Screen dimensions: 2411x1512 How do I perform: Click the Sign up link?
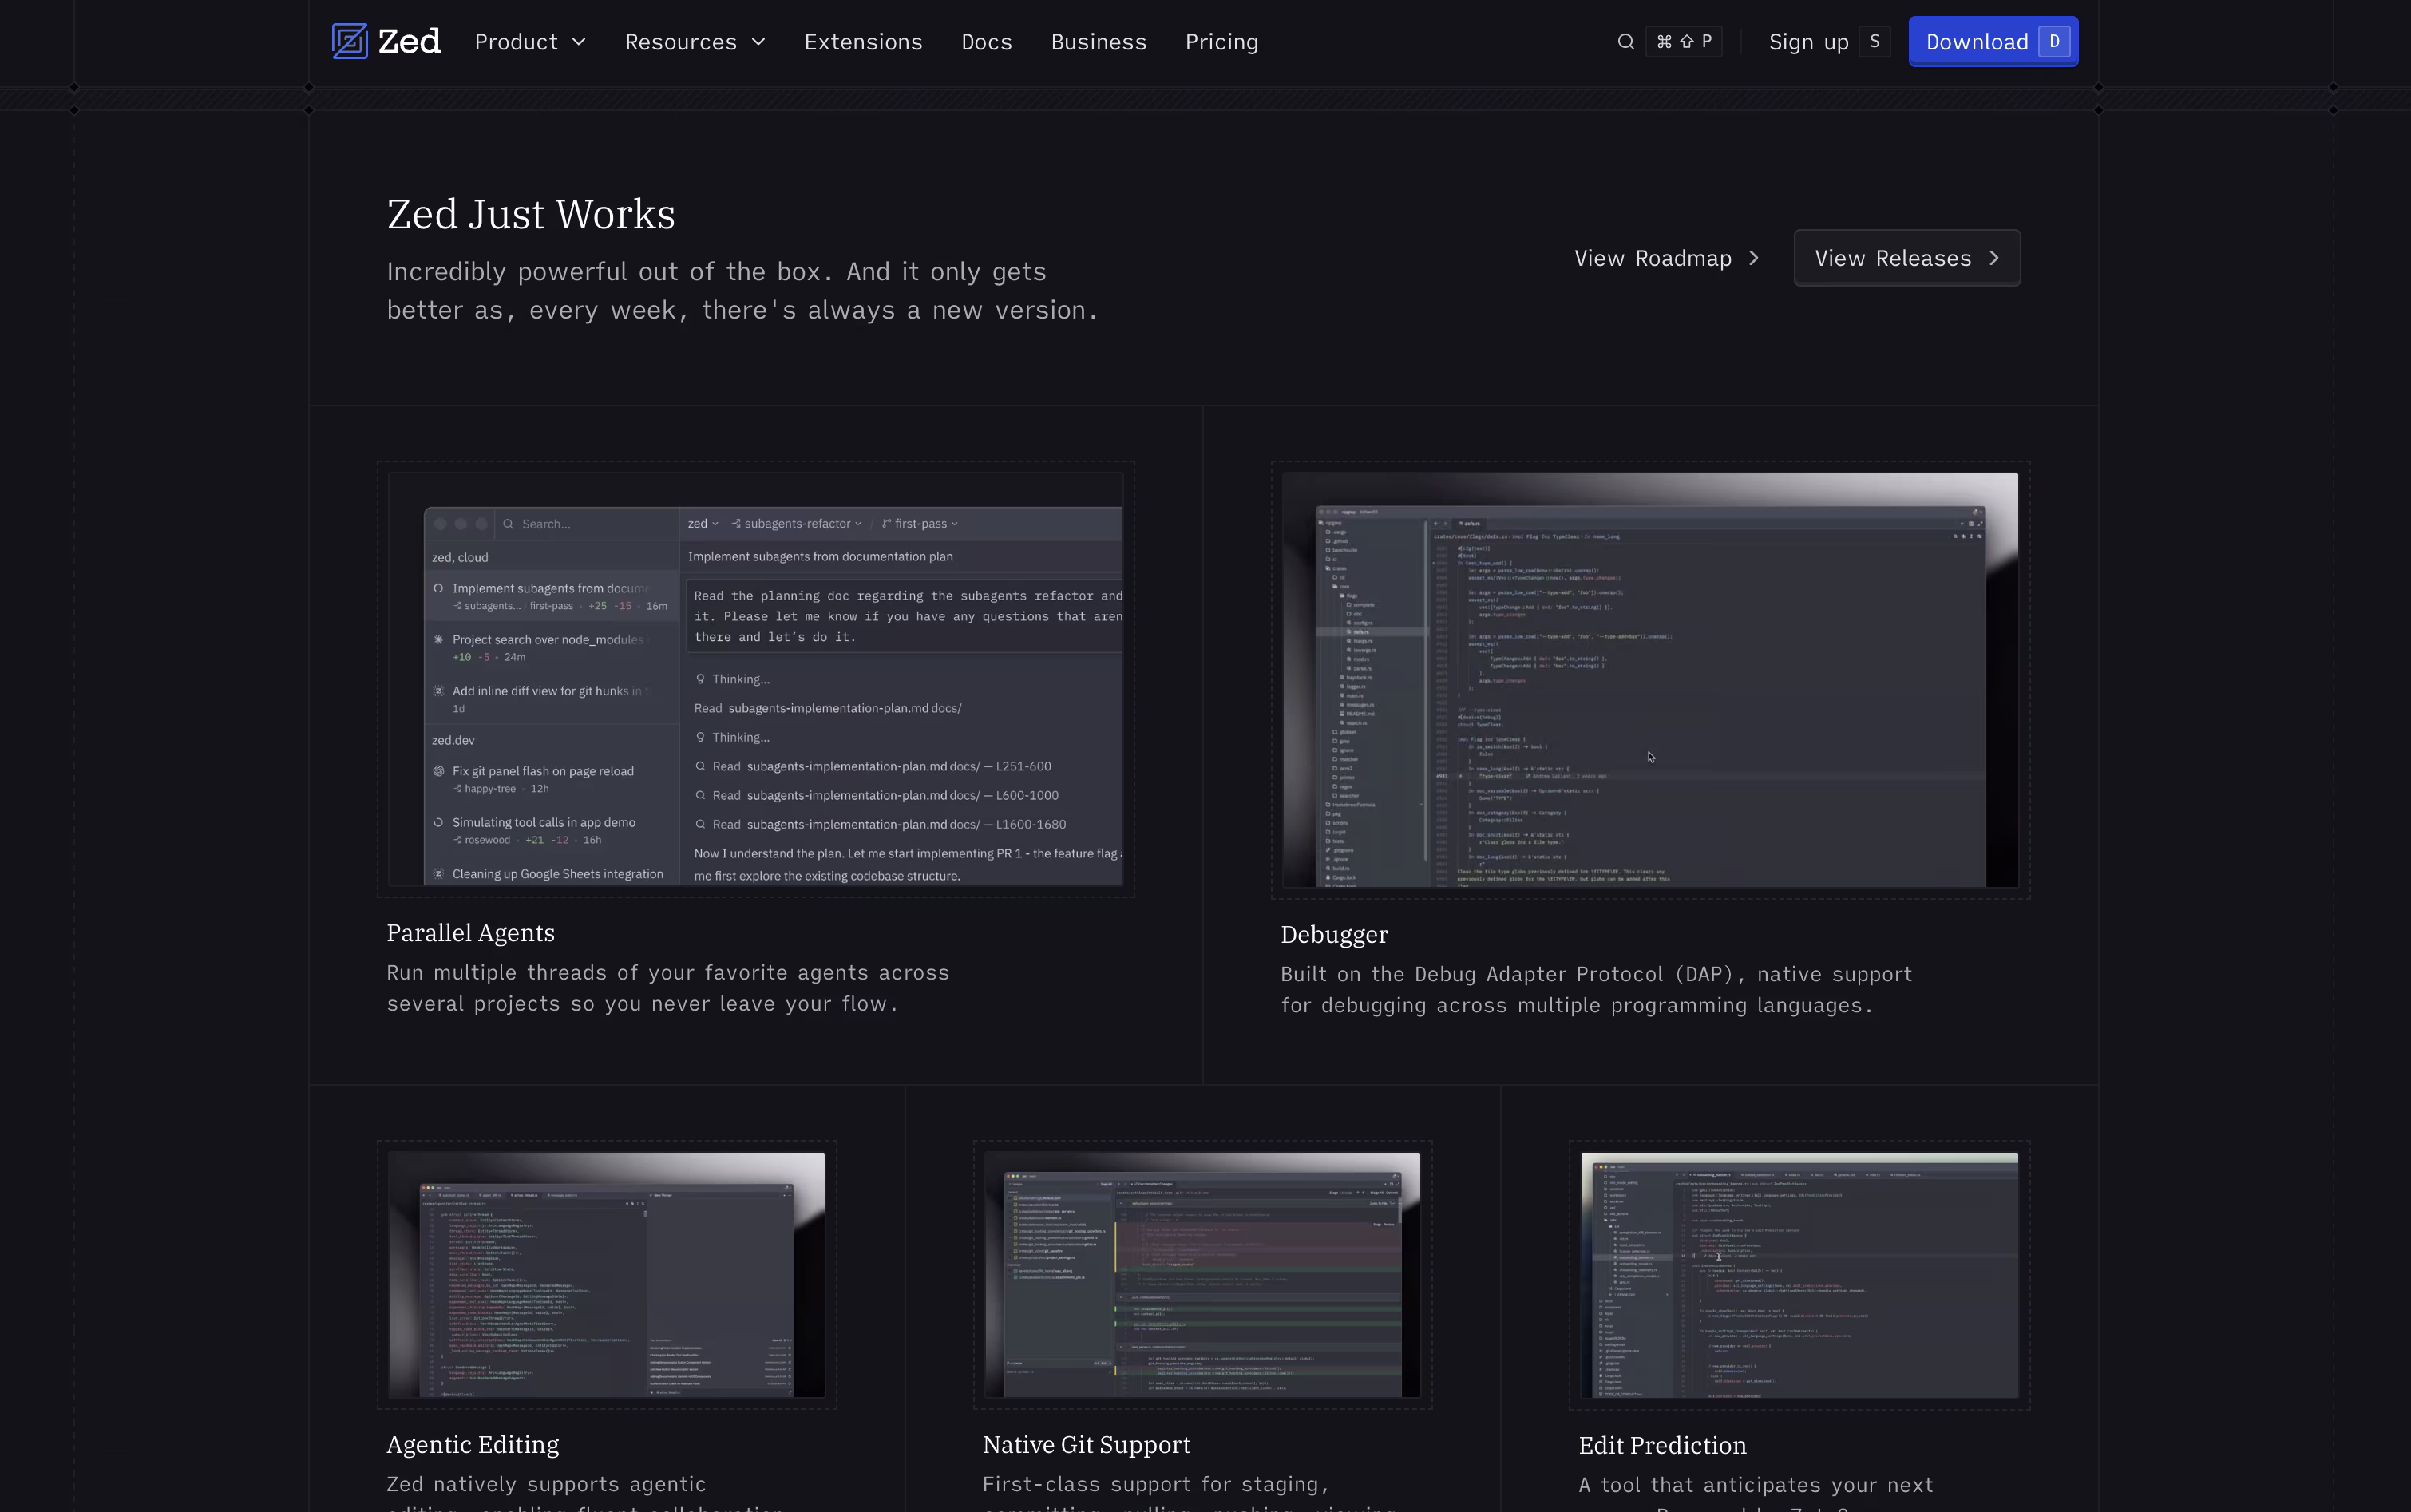pos(1808,42)
